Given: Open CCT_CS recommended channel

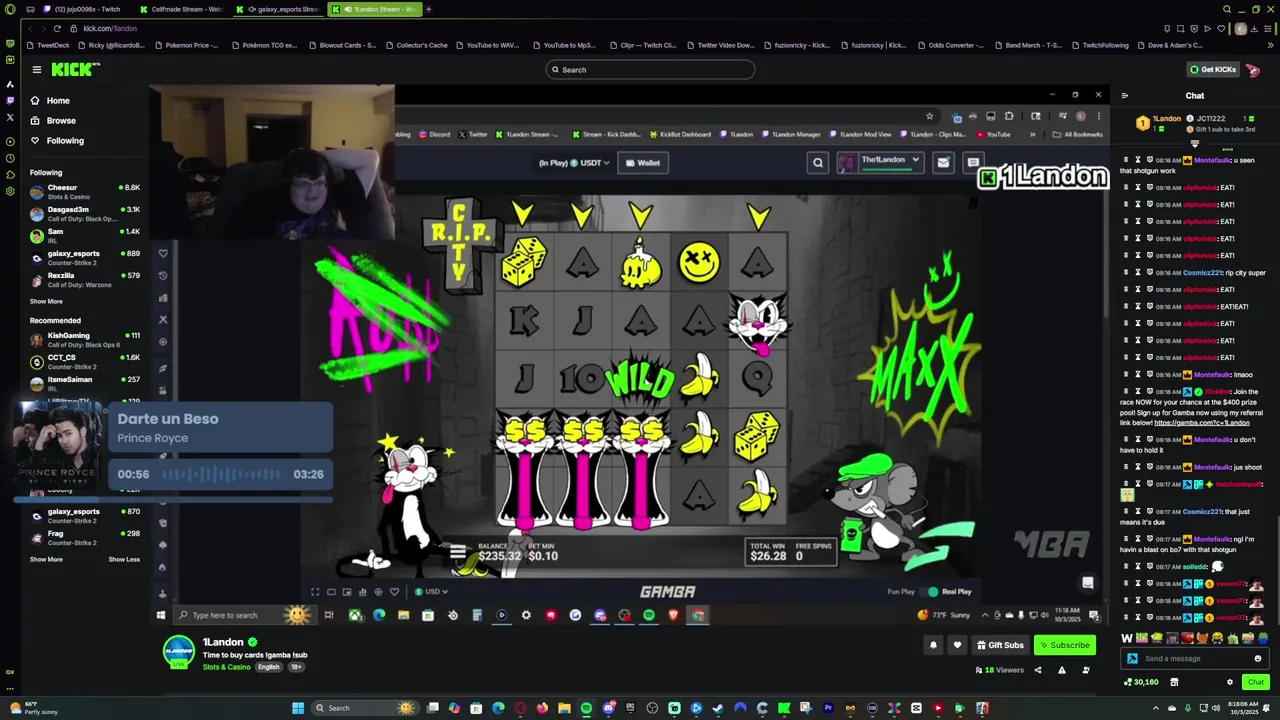Looking at the screenshot, I should coord(85,361).
